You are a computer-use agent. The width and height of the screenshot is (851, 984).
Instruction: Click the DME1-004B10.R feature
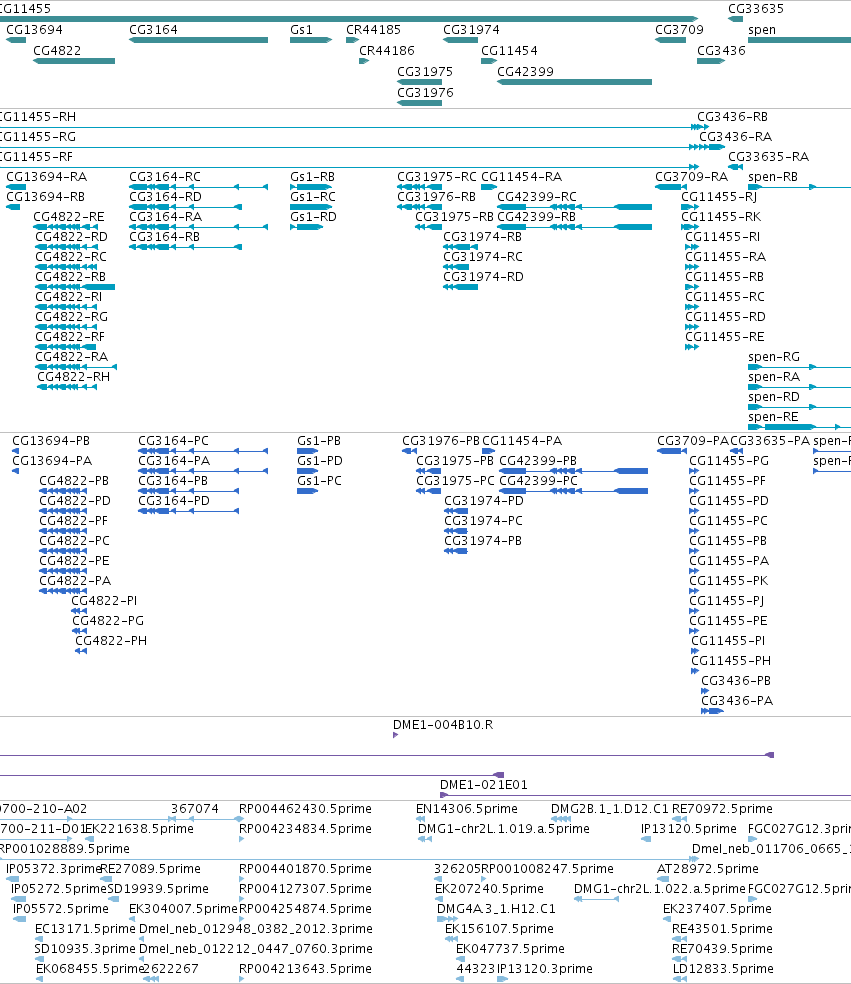[x=395, y=735]
